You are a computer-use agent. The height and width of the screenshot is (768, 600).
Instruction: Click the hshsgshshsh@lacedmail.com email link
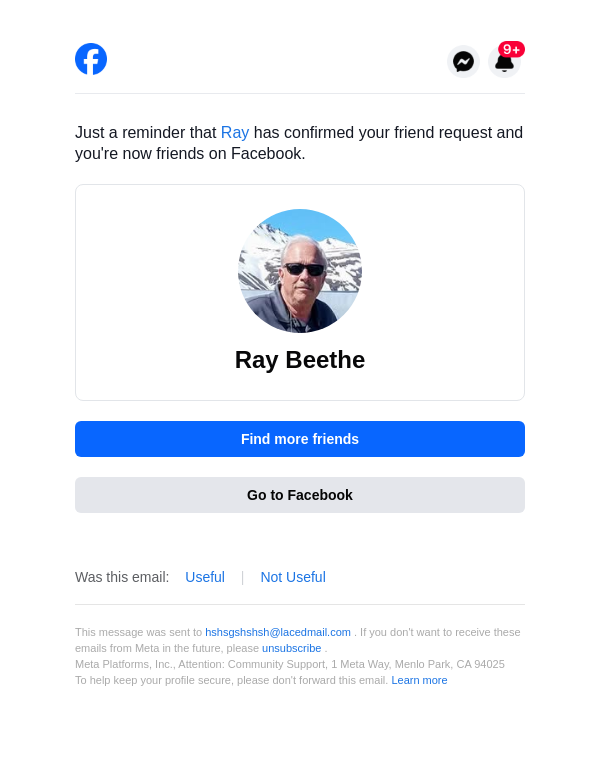[x=278, y=632]
